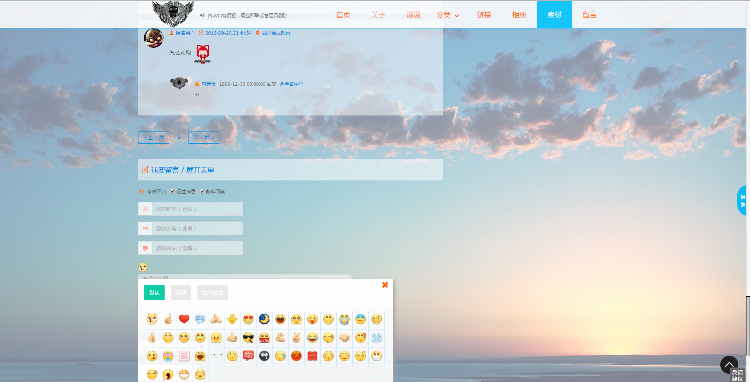The image size is (750, 382).
Task: Select the OK hand gesture emoji
Action: tap(280, 338)
